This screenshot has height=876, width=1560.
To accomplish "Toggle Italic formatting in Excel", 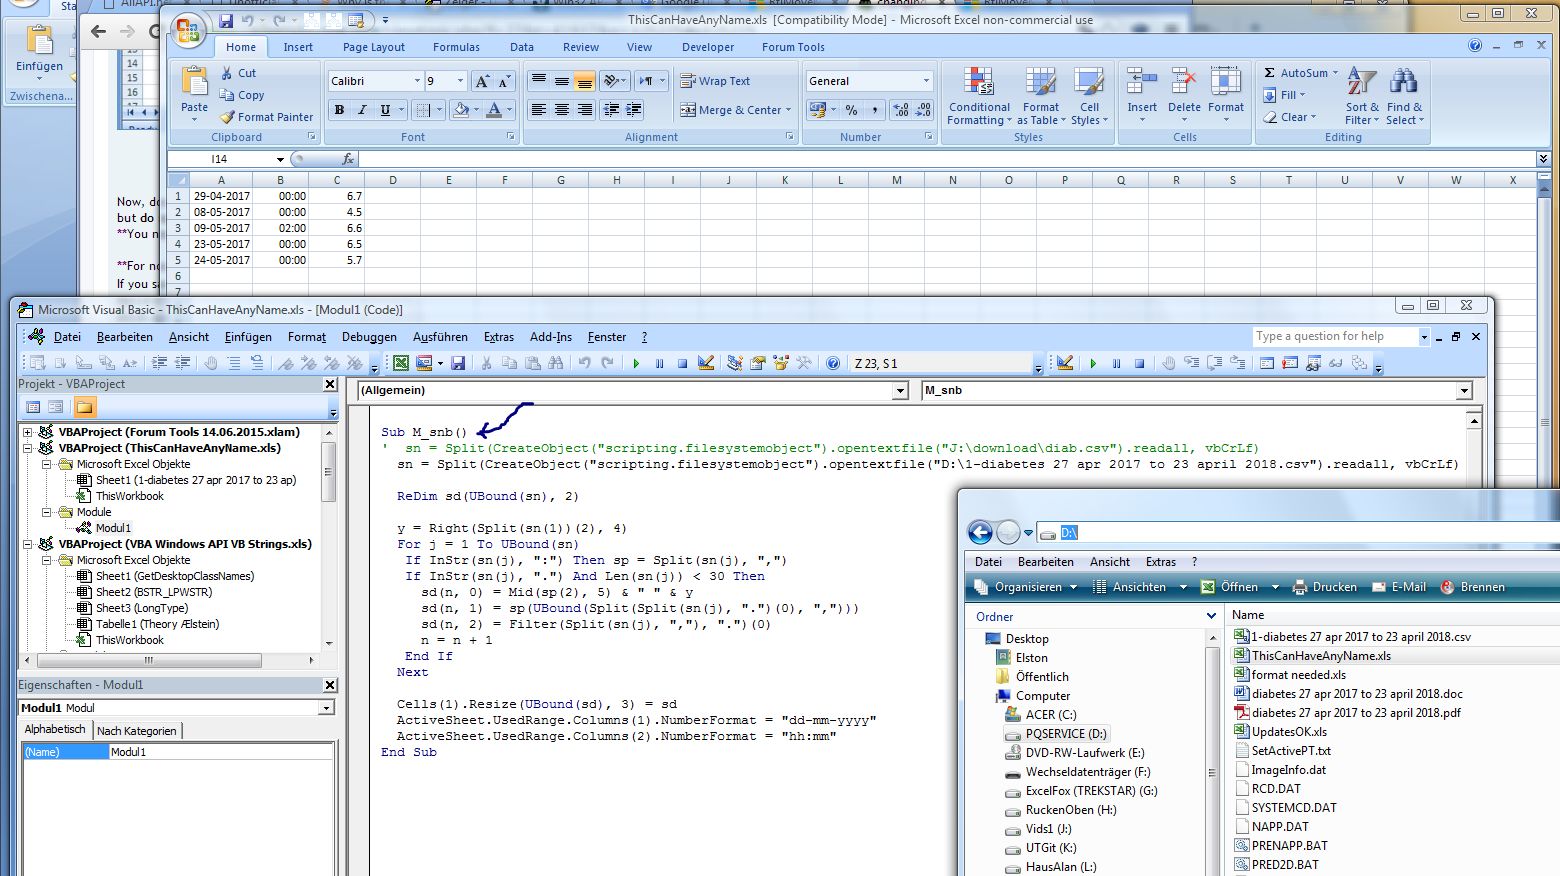I will point(362,110).
